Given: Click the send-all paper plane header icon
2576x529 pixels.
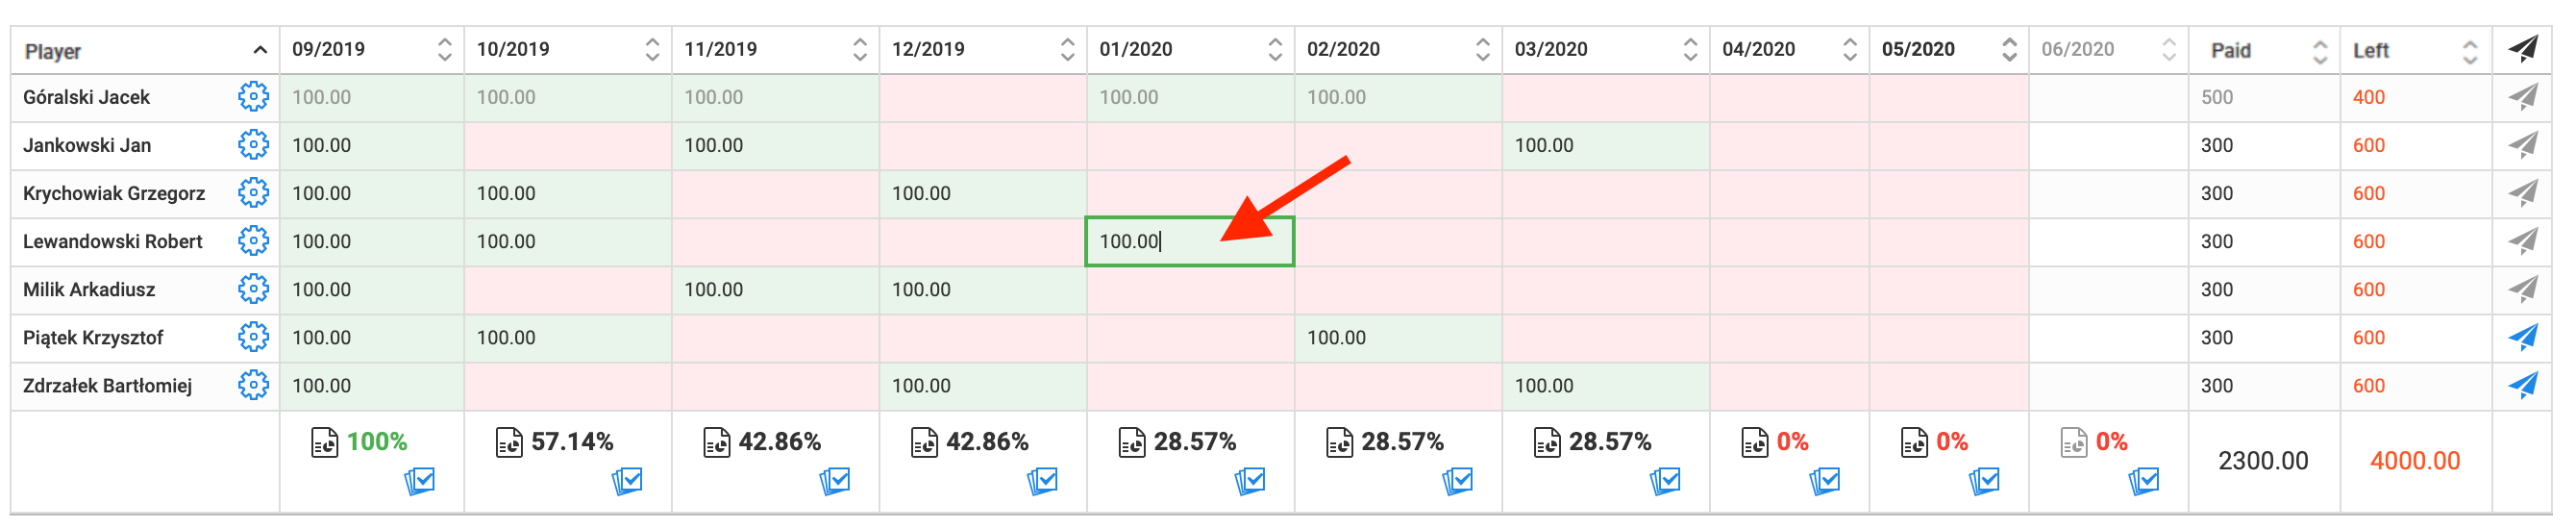Looking at the screenshot, I should [2522, 49].
